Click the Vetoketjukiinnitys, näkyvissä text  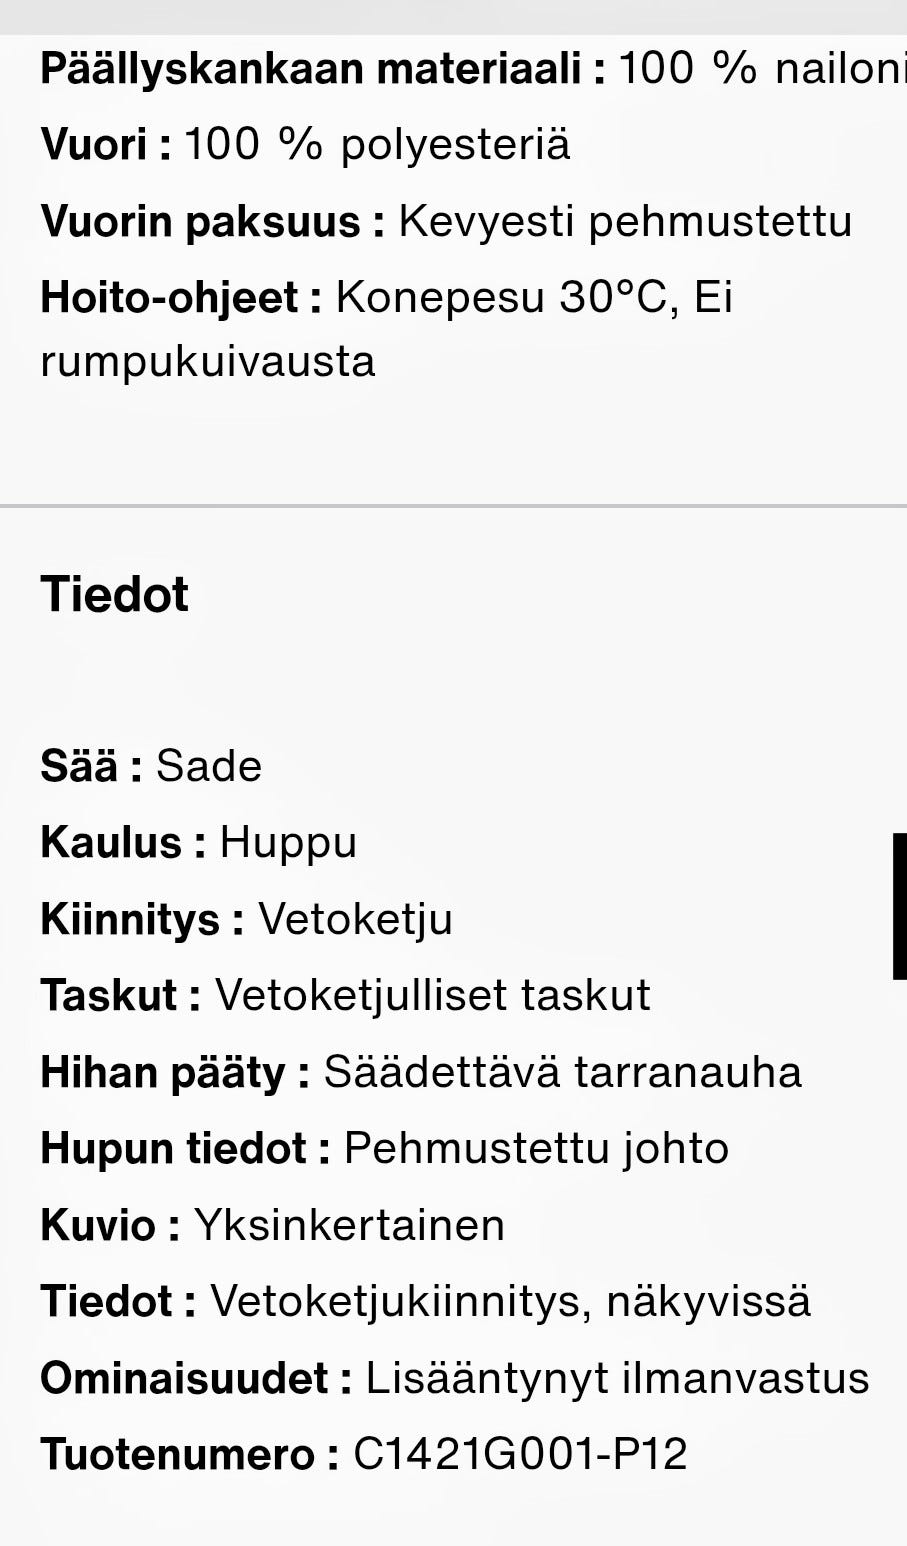[x=510, y=1301]
